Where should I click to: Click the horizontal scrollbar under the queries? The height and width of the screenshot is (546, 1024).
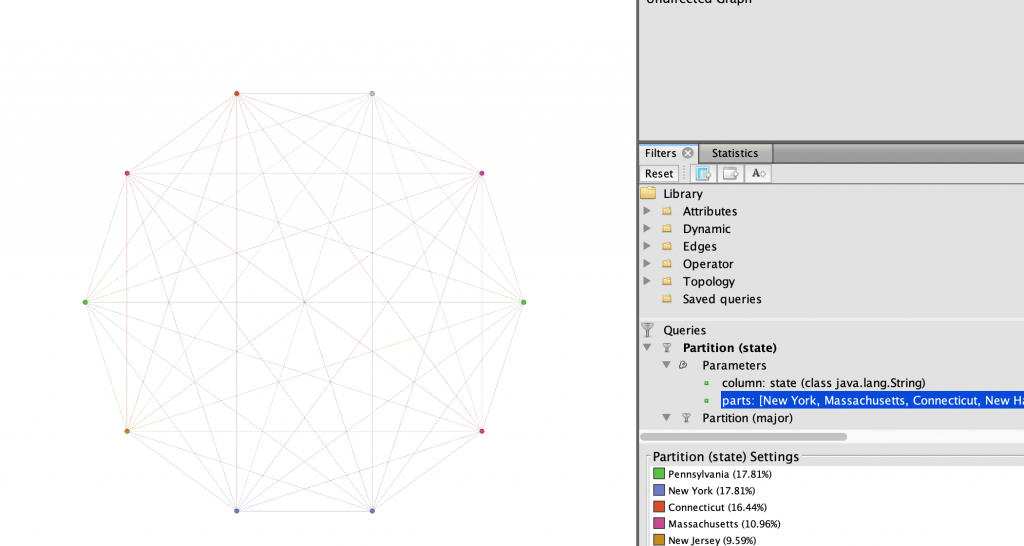[743, 437]
